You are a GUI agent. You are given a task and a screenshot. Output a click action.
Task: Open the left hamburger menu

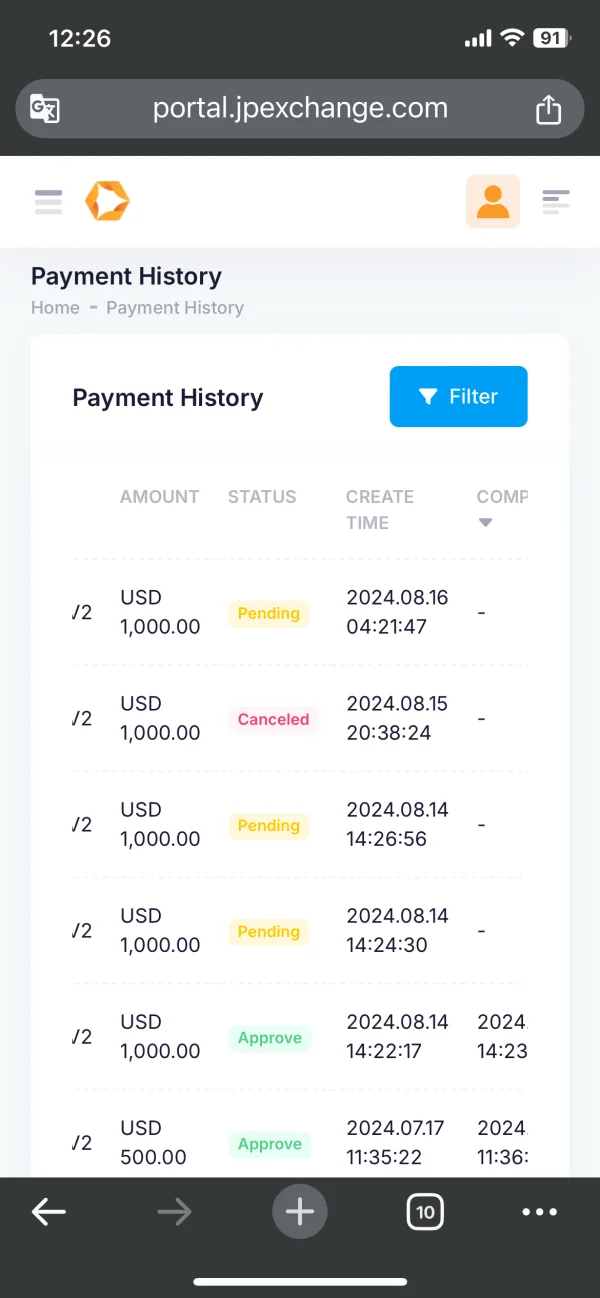(x=48, y=202)
